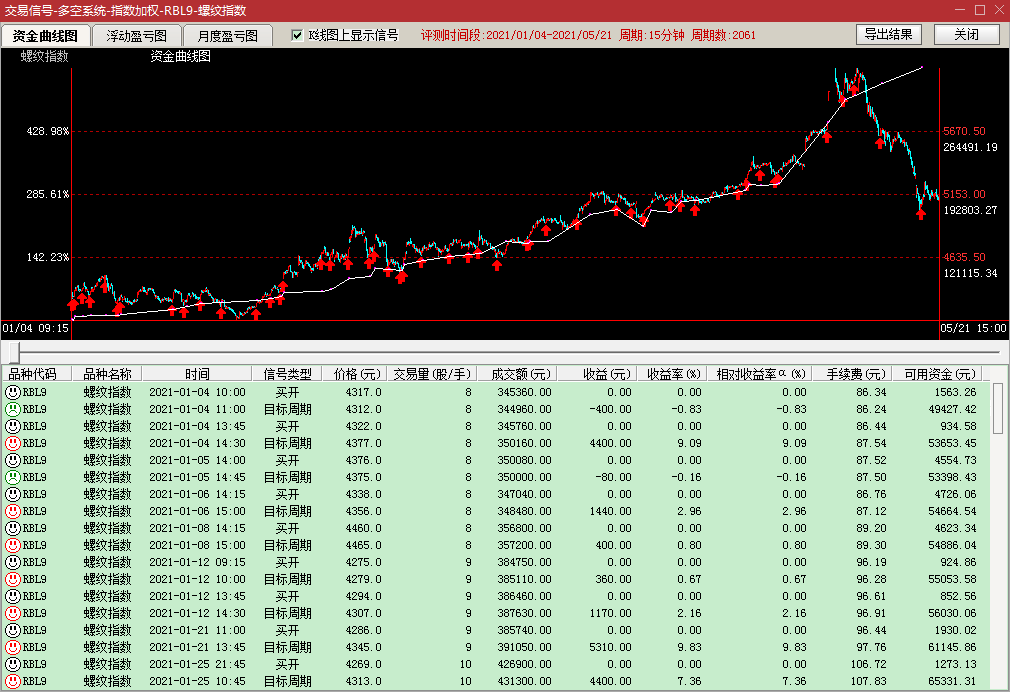Sort by 品种名称 column header

107,374
